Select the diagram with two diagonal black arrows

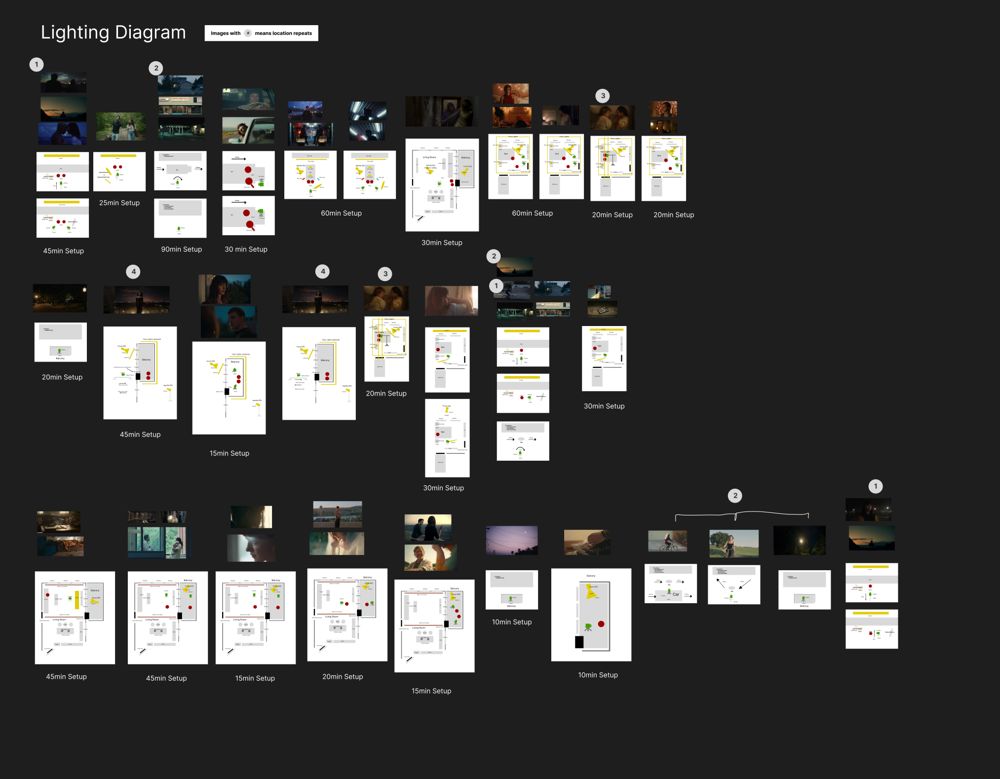[x=734, y=585]
